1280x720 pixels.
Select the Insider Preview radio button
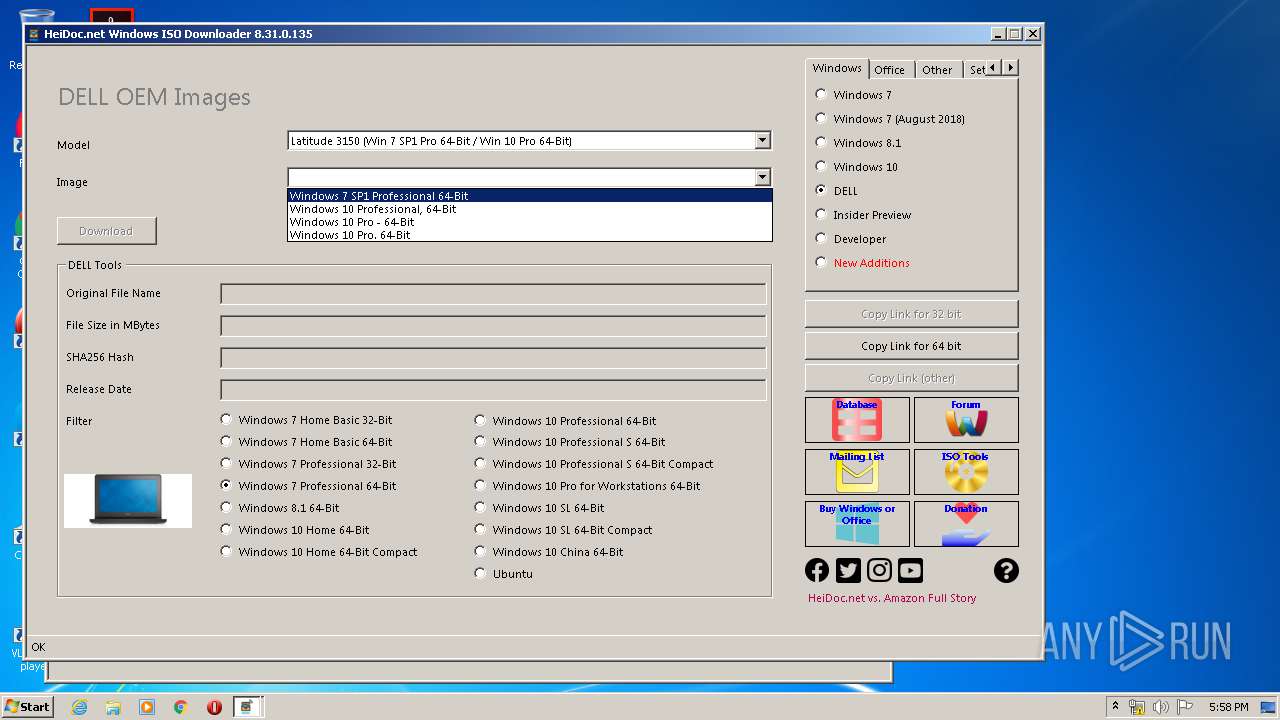821,214
